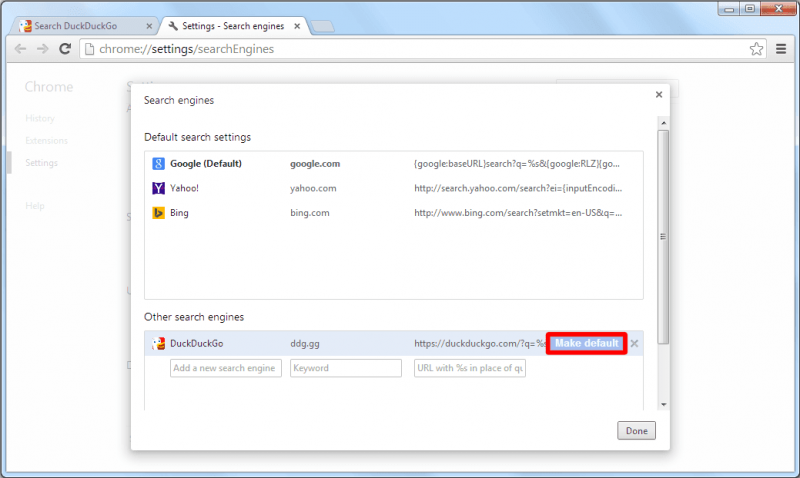The width and height of the screenshot is (800, 478).
Task: Click the yahoo.com keyword
Action: click(313, 188)
